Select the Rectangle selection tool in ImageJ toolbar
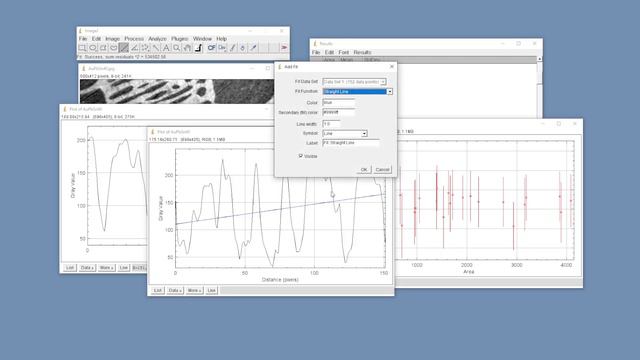Viewport: 640px width, 360px height. tap(82, 48)
